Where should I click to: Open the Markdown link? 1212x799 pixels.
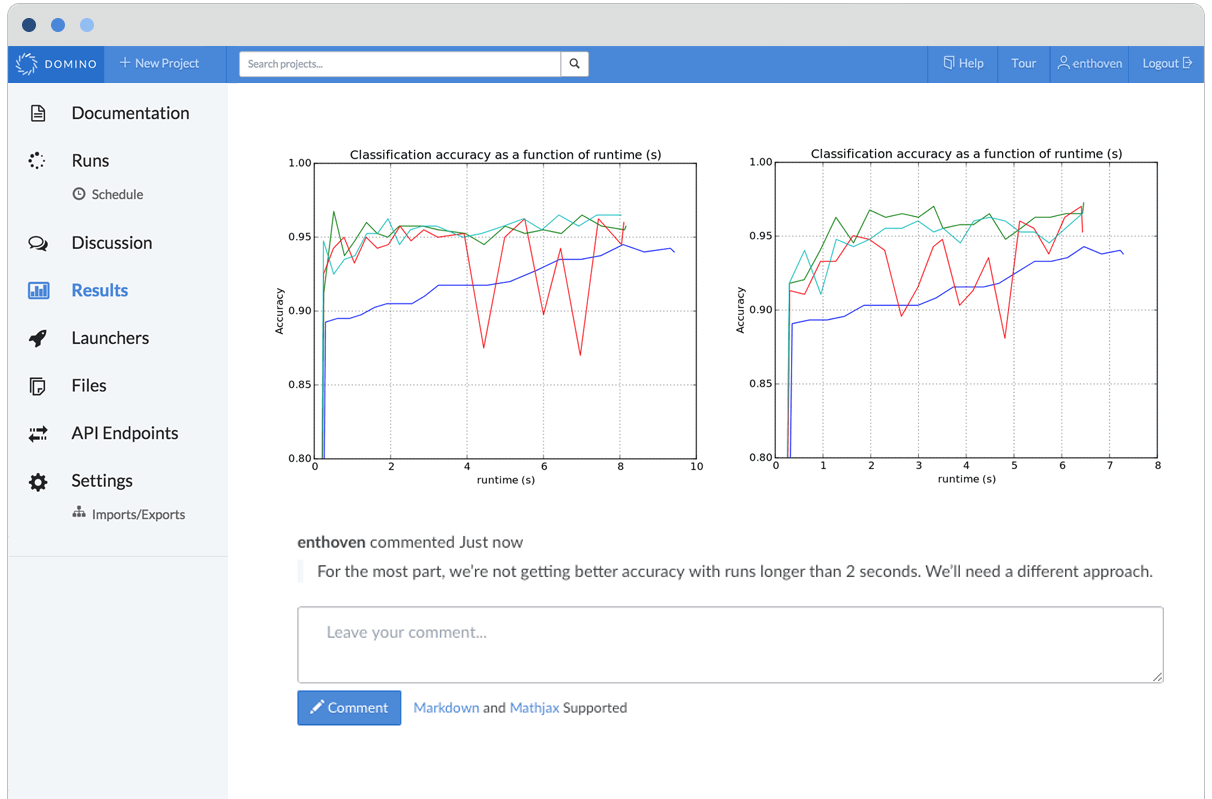pos(446,708)
